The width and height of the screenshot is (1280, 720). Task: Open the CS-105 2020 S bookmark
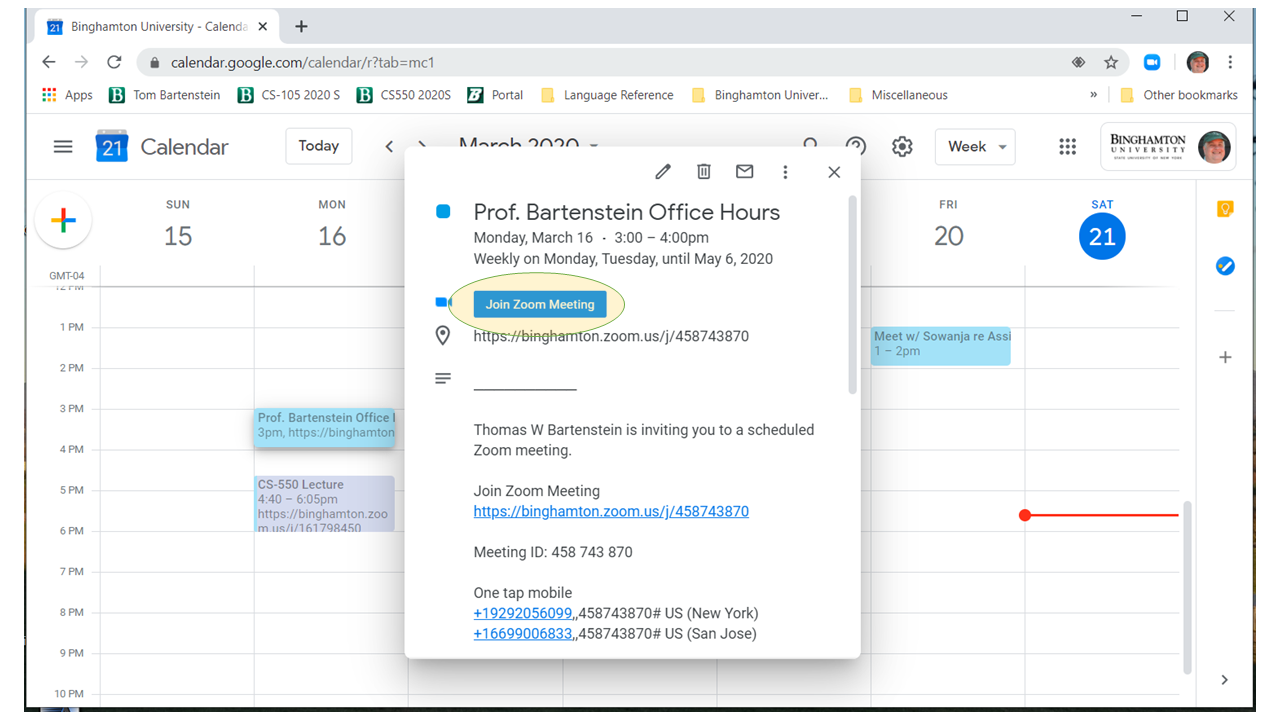(x=289, y=95)
